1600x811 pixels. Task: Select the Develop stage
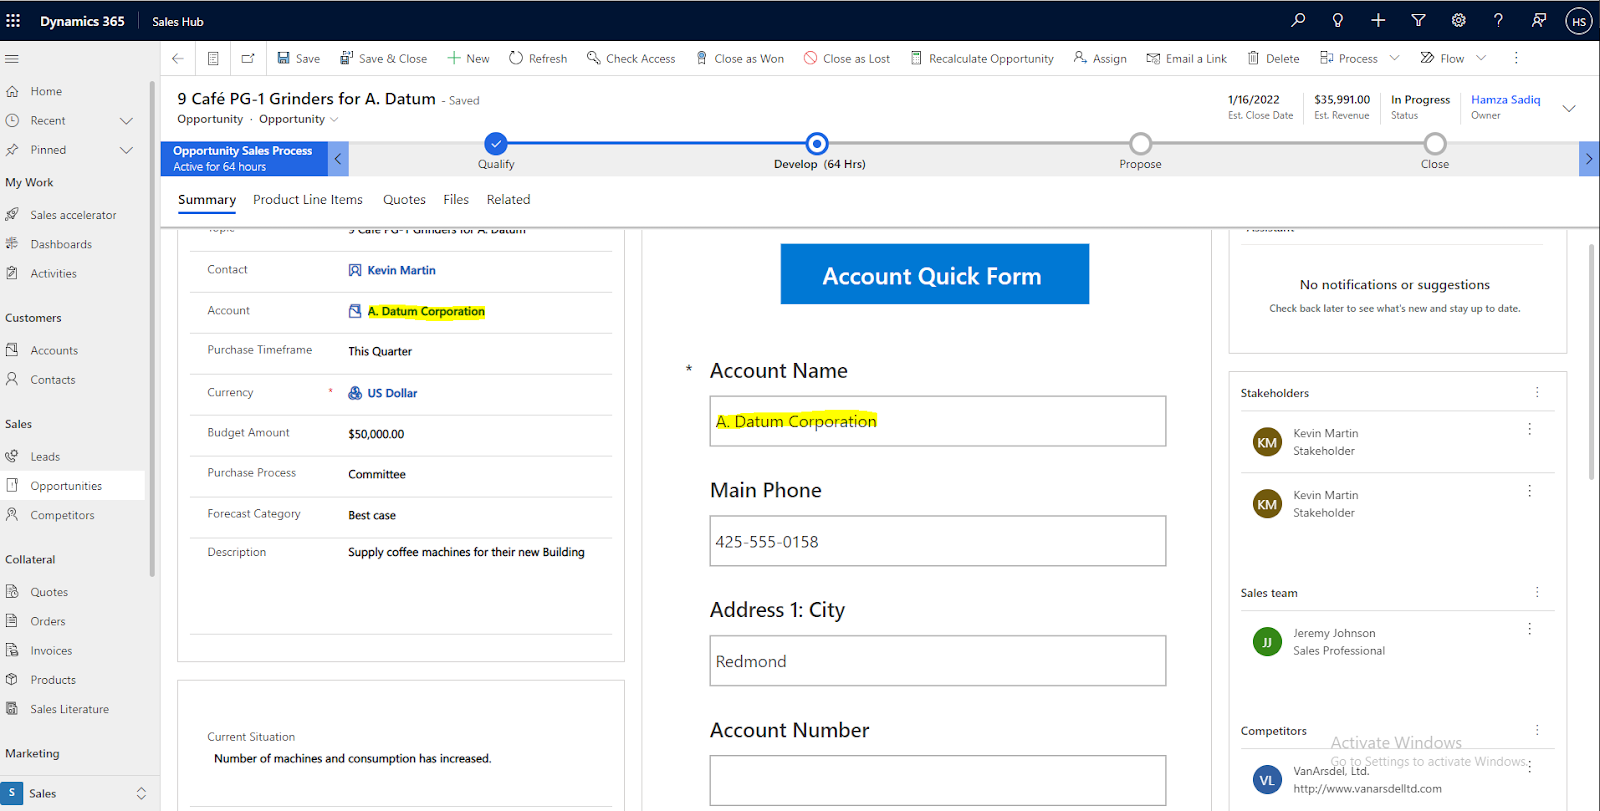click(x=817, y=144)
